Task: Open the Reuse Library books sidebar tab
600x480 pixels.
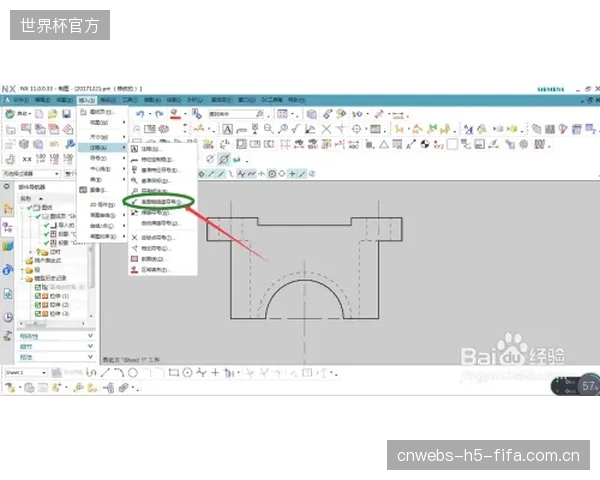Action: 8,246
